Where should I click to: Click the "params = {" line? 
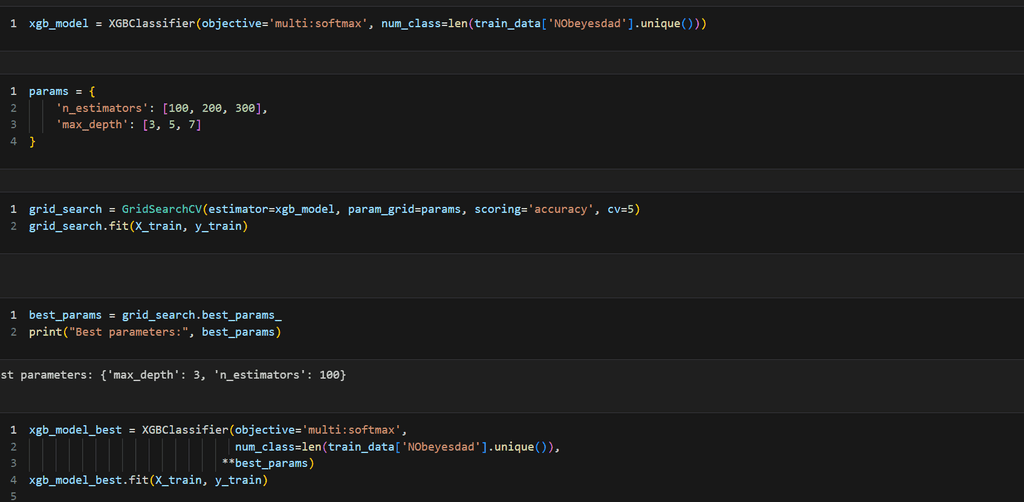coord(62,91)
